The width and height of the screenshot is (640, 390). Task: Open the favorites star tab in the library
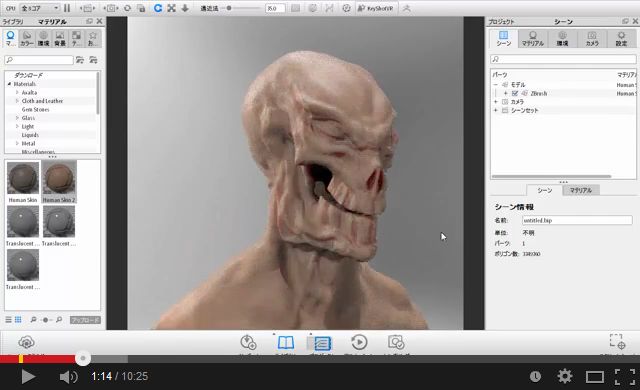(x=93, y=38)
